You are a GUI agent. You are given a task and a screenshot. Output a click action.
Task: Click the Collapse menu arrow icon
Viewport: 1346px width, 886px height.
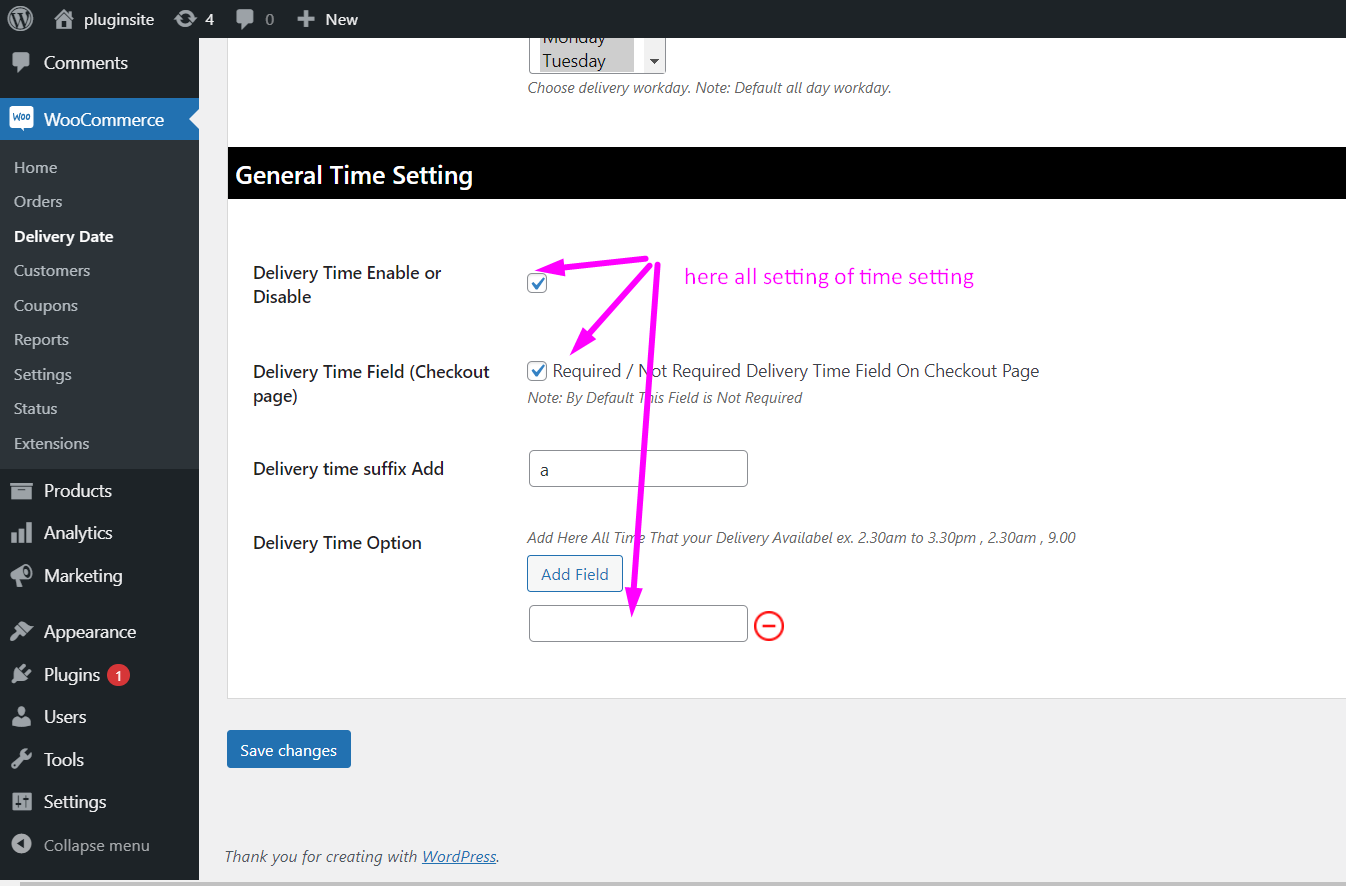pyautogui.click(x=21, y=845)
